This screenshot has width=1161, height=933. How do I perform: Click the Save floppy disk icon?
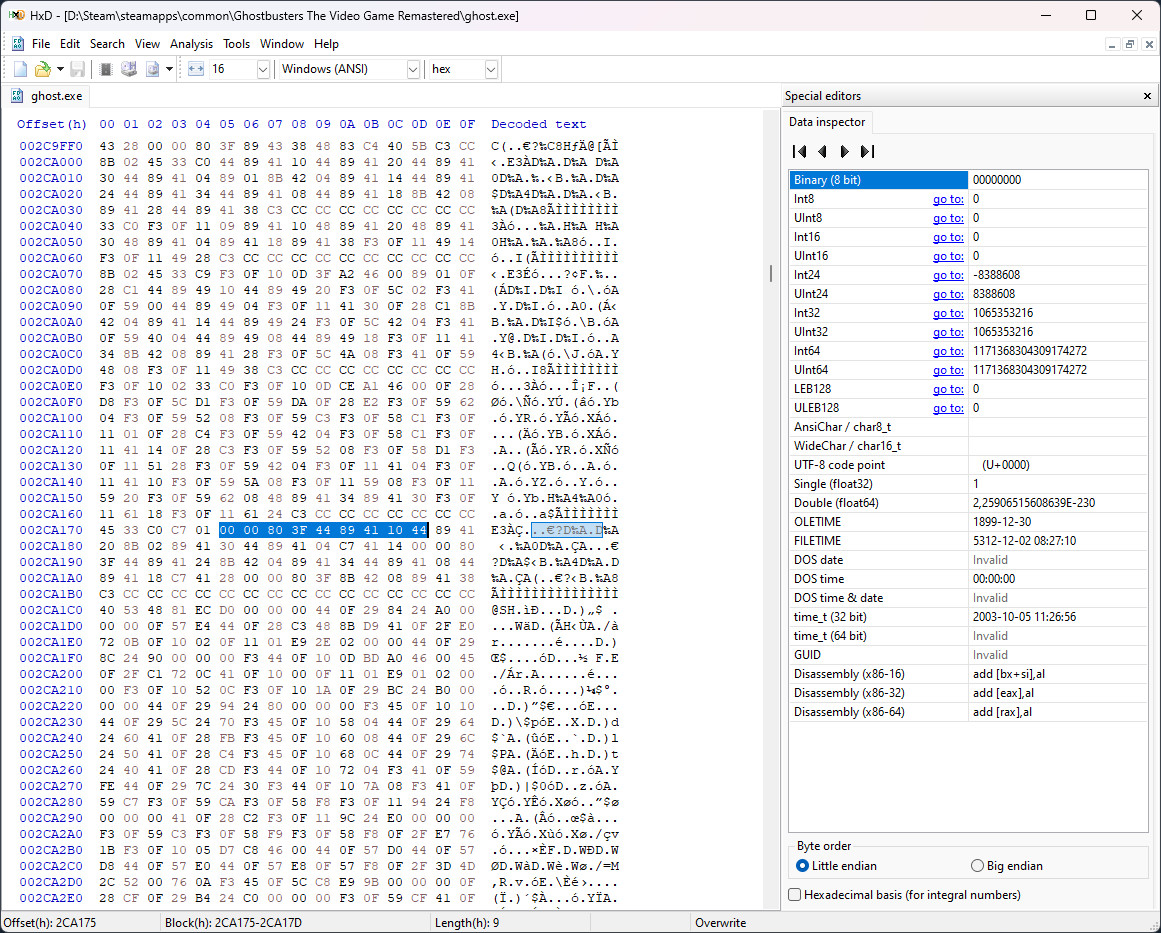(78, 69)
